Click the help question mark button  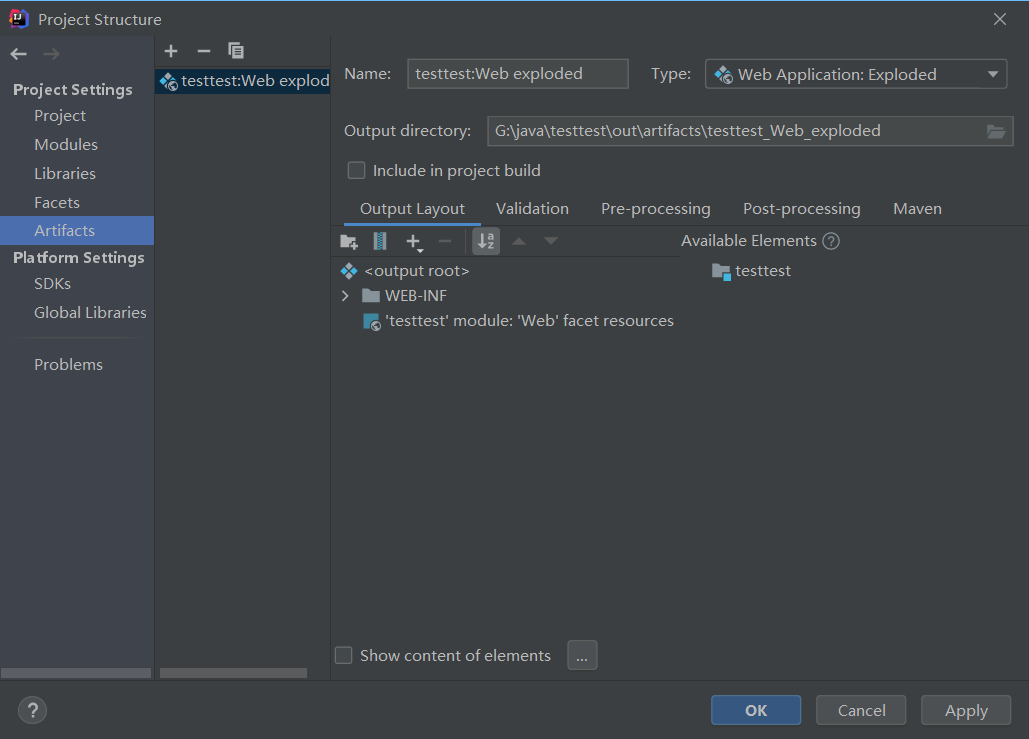coord(33,710)
